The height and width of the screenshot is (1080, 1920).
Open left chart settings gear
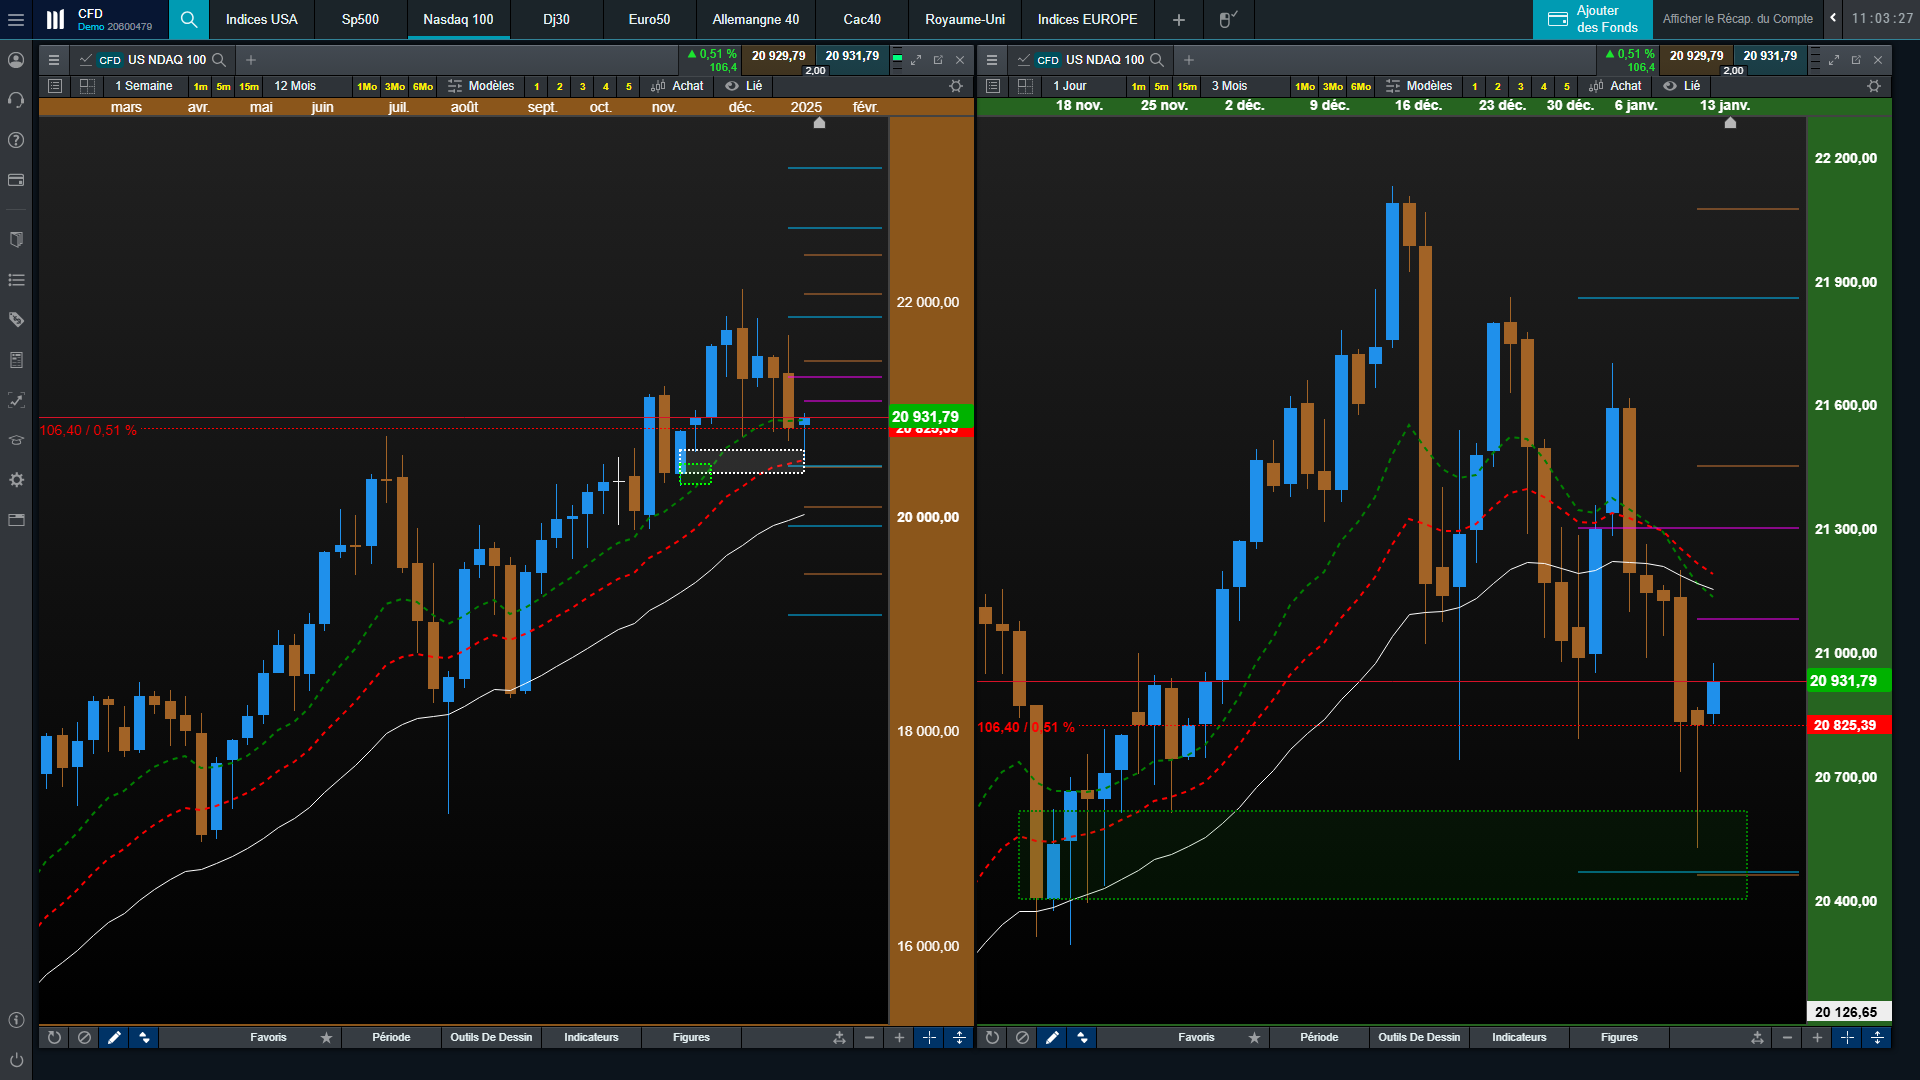coord(955,86)
